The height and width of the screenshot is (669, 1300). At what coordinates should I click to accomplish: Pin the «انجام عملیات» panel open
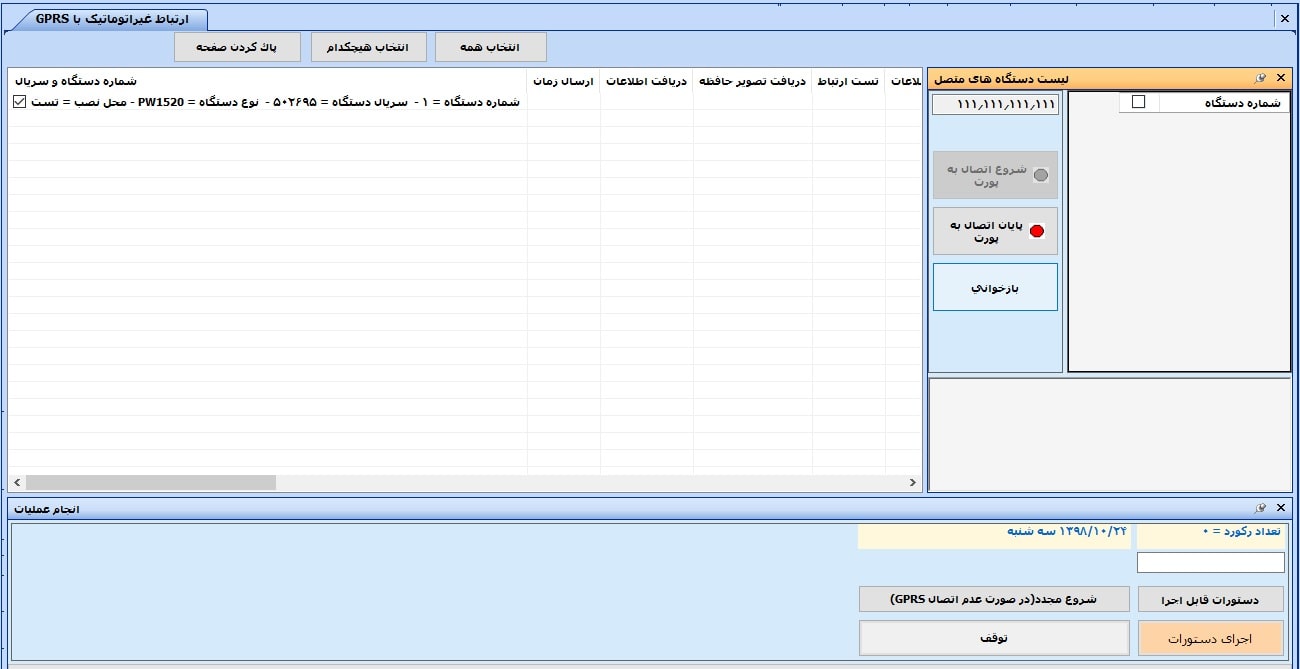(1259, 508)
